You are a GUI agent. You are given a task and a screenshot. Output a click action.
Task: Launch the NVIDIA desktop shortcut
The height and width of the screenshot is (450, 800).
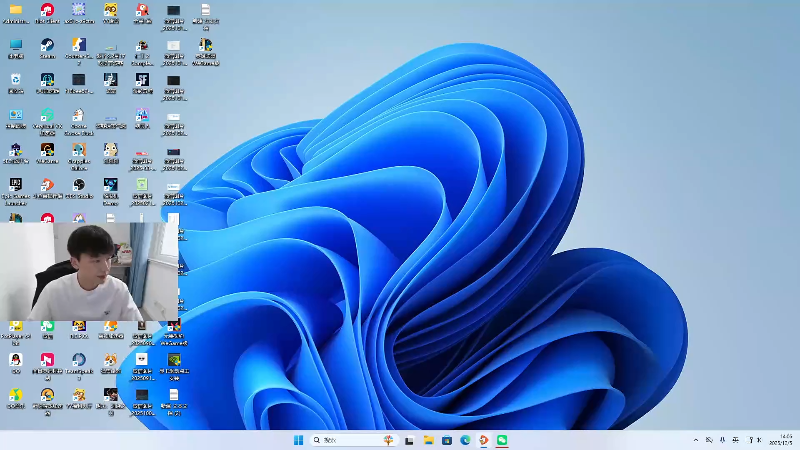(x=174, y=360)
